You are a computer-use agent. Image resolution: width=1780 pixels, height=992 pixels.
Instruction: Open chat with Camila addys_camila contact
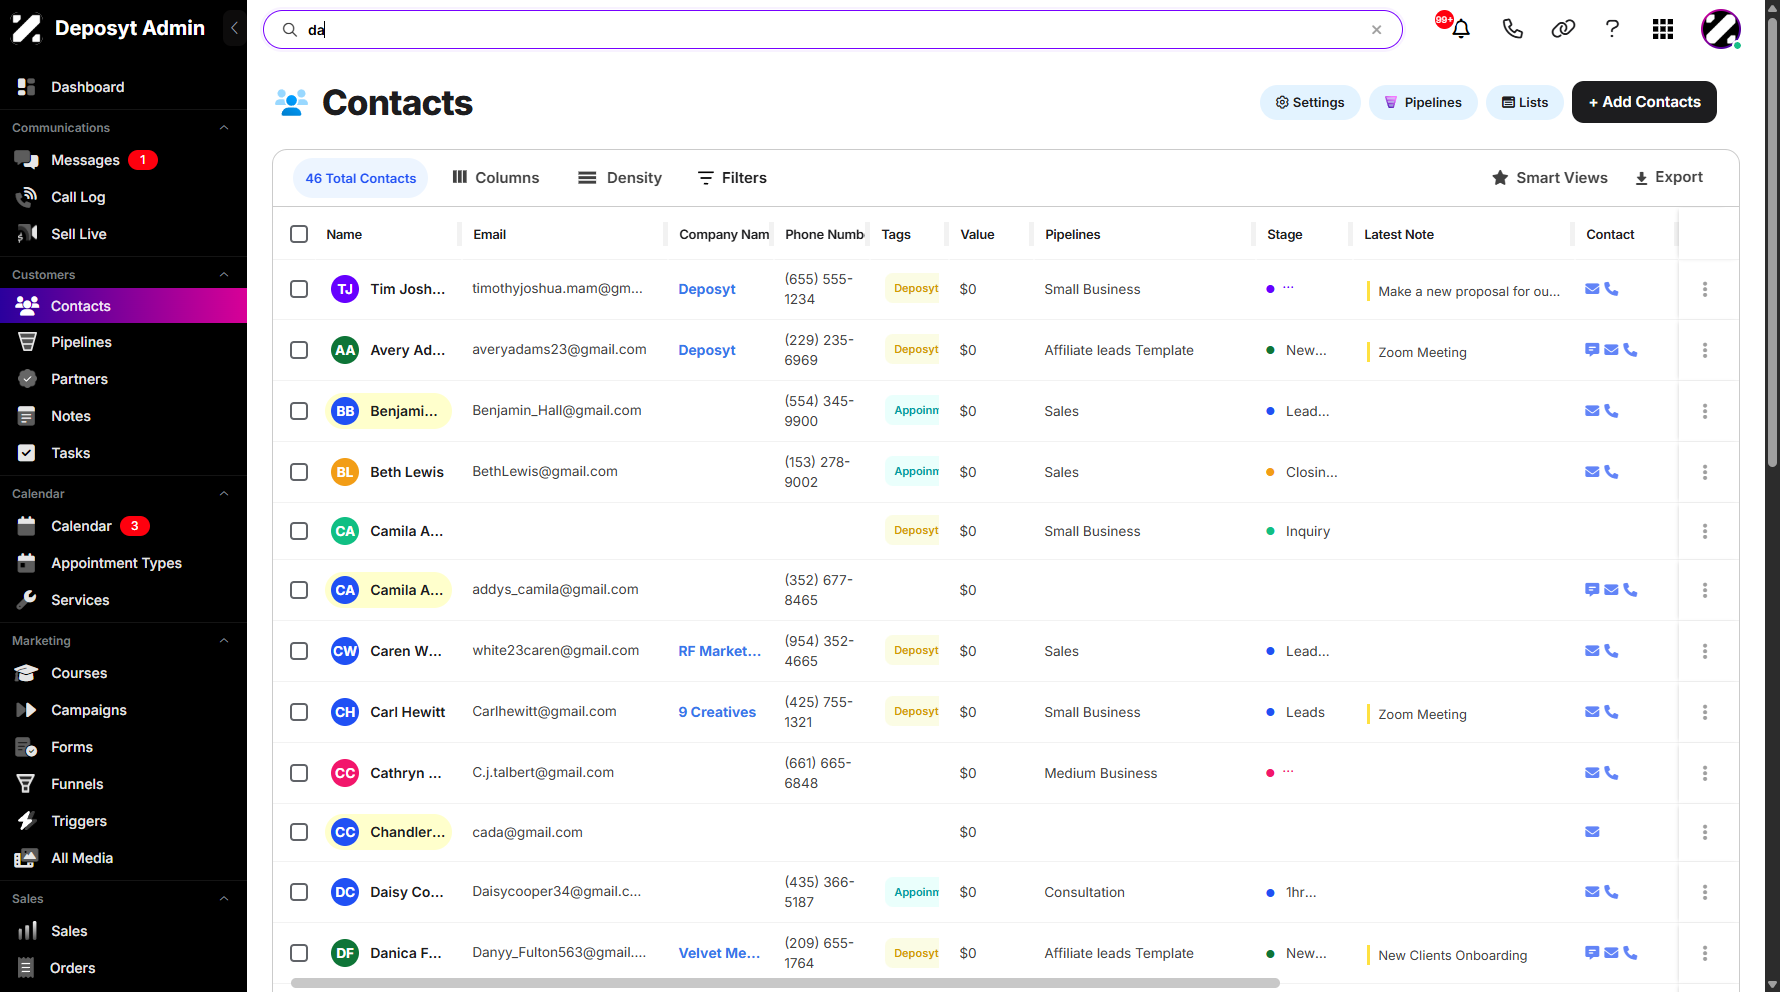point(1592,590)
